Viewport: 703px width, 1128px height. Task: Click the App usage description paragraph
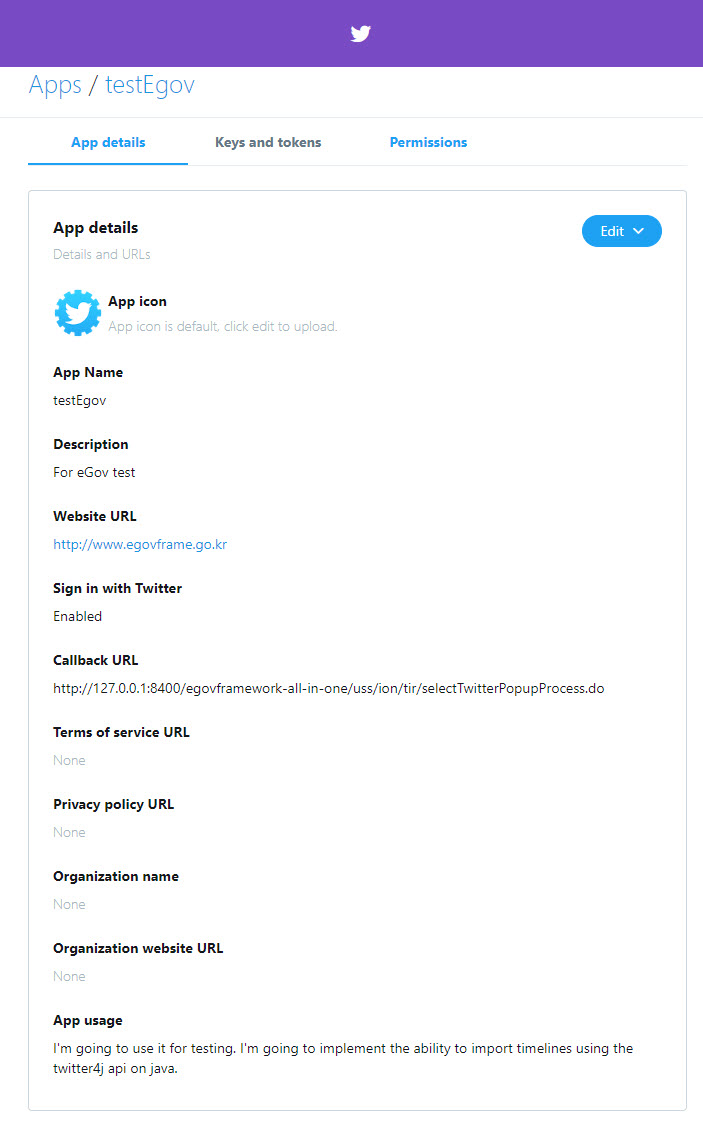343,1058
